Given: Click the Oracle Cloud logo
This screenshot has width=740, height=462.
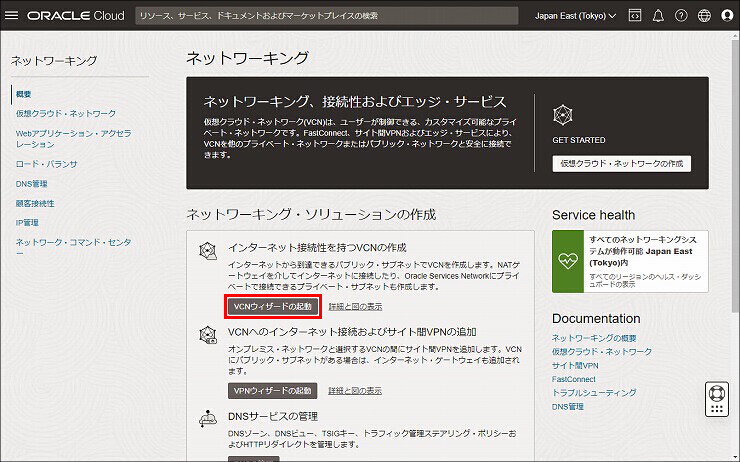Looking at the screenshot, I should 76,16.
